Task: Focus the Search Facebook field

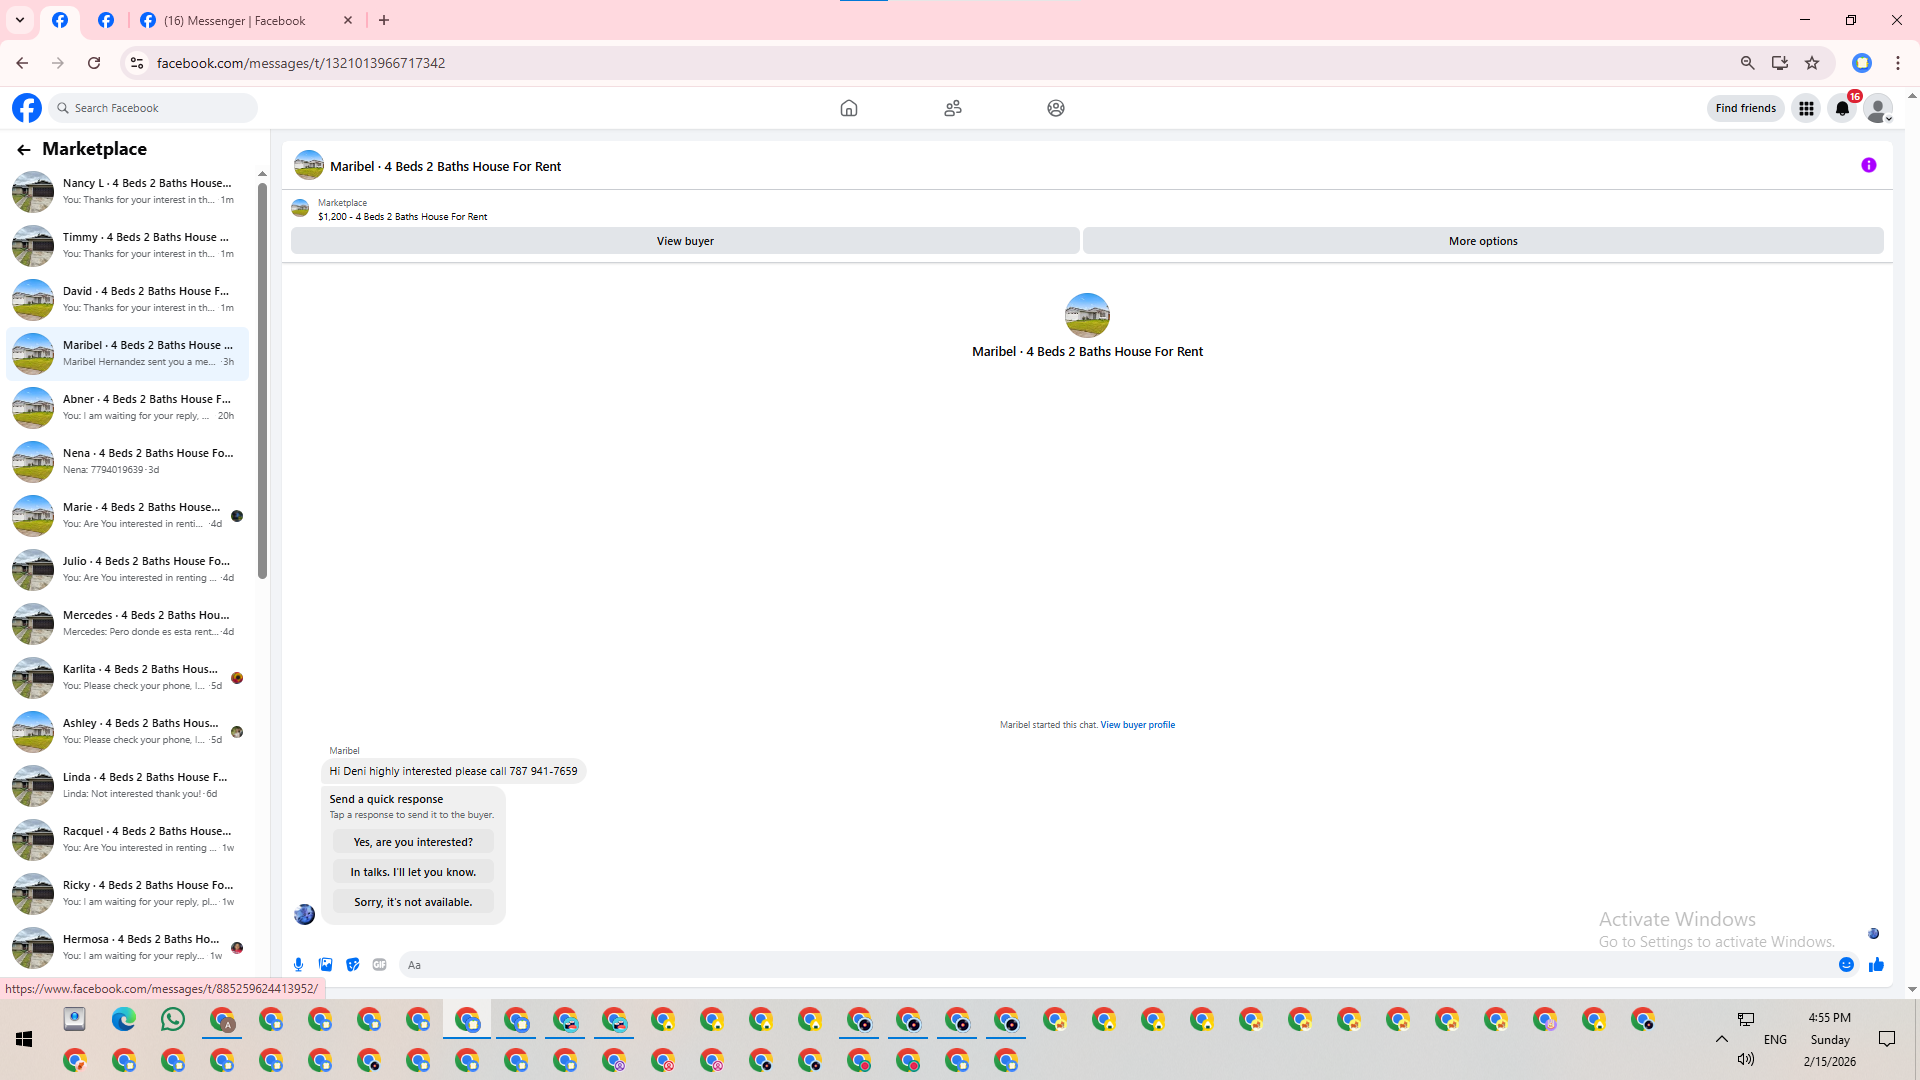Action: coord(153,108)
